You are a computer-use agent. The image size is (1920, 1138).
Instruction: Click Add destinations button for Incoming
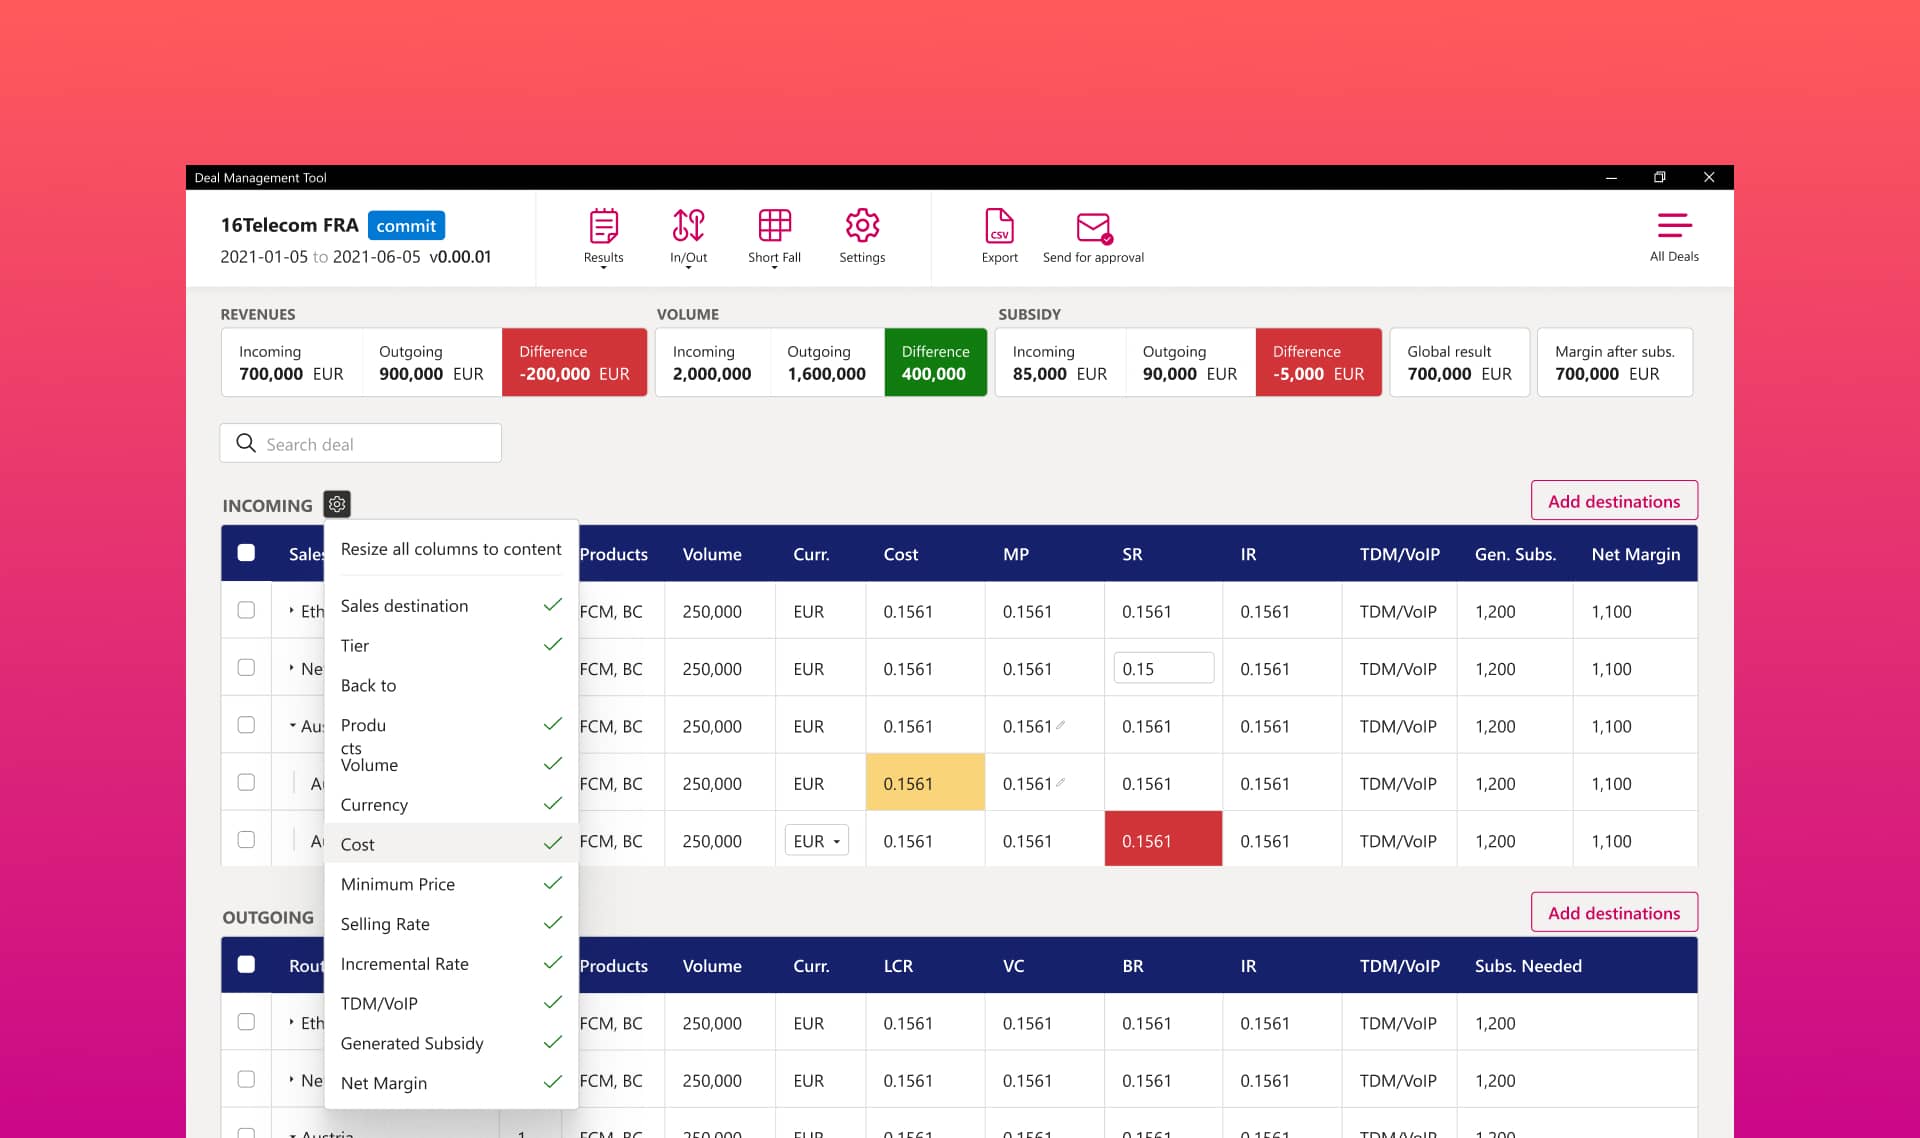tap(1613, 501)
